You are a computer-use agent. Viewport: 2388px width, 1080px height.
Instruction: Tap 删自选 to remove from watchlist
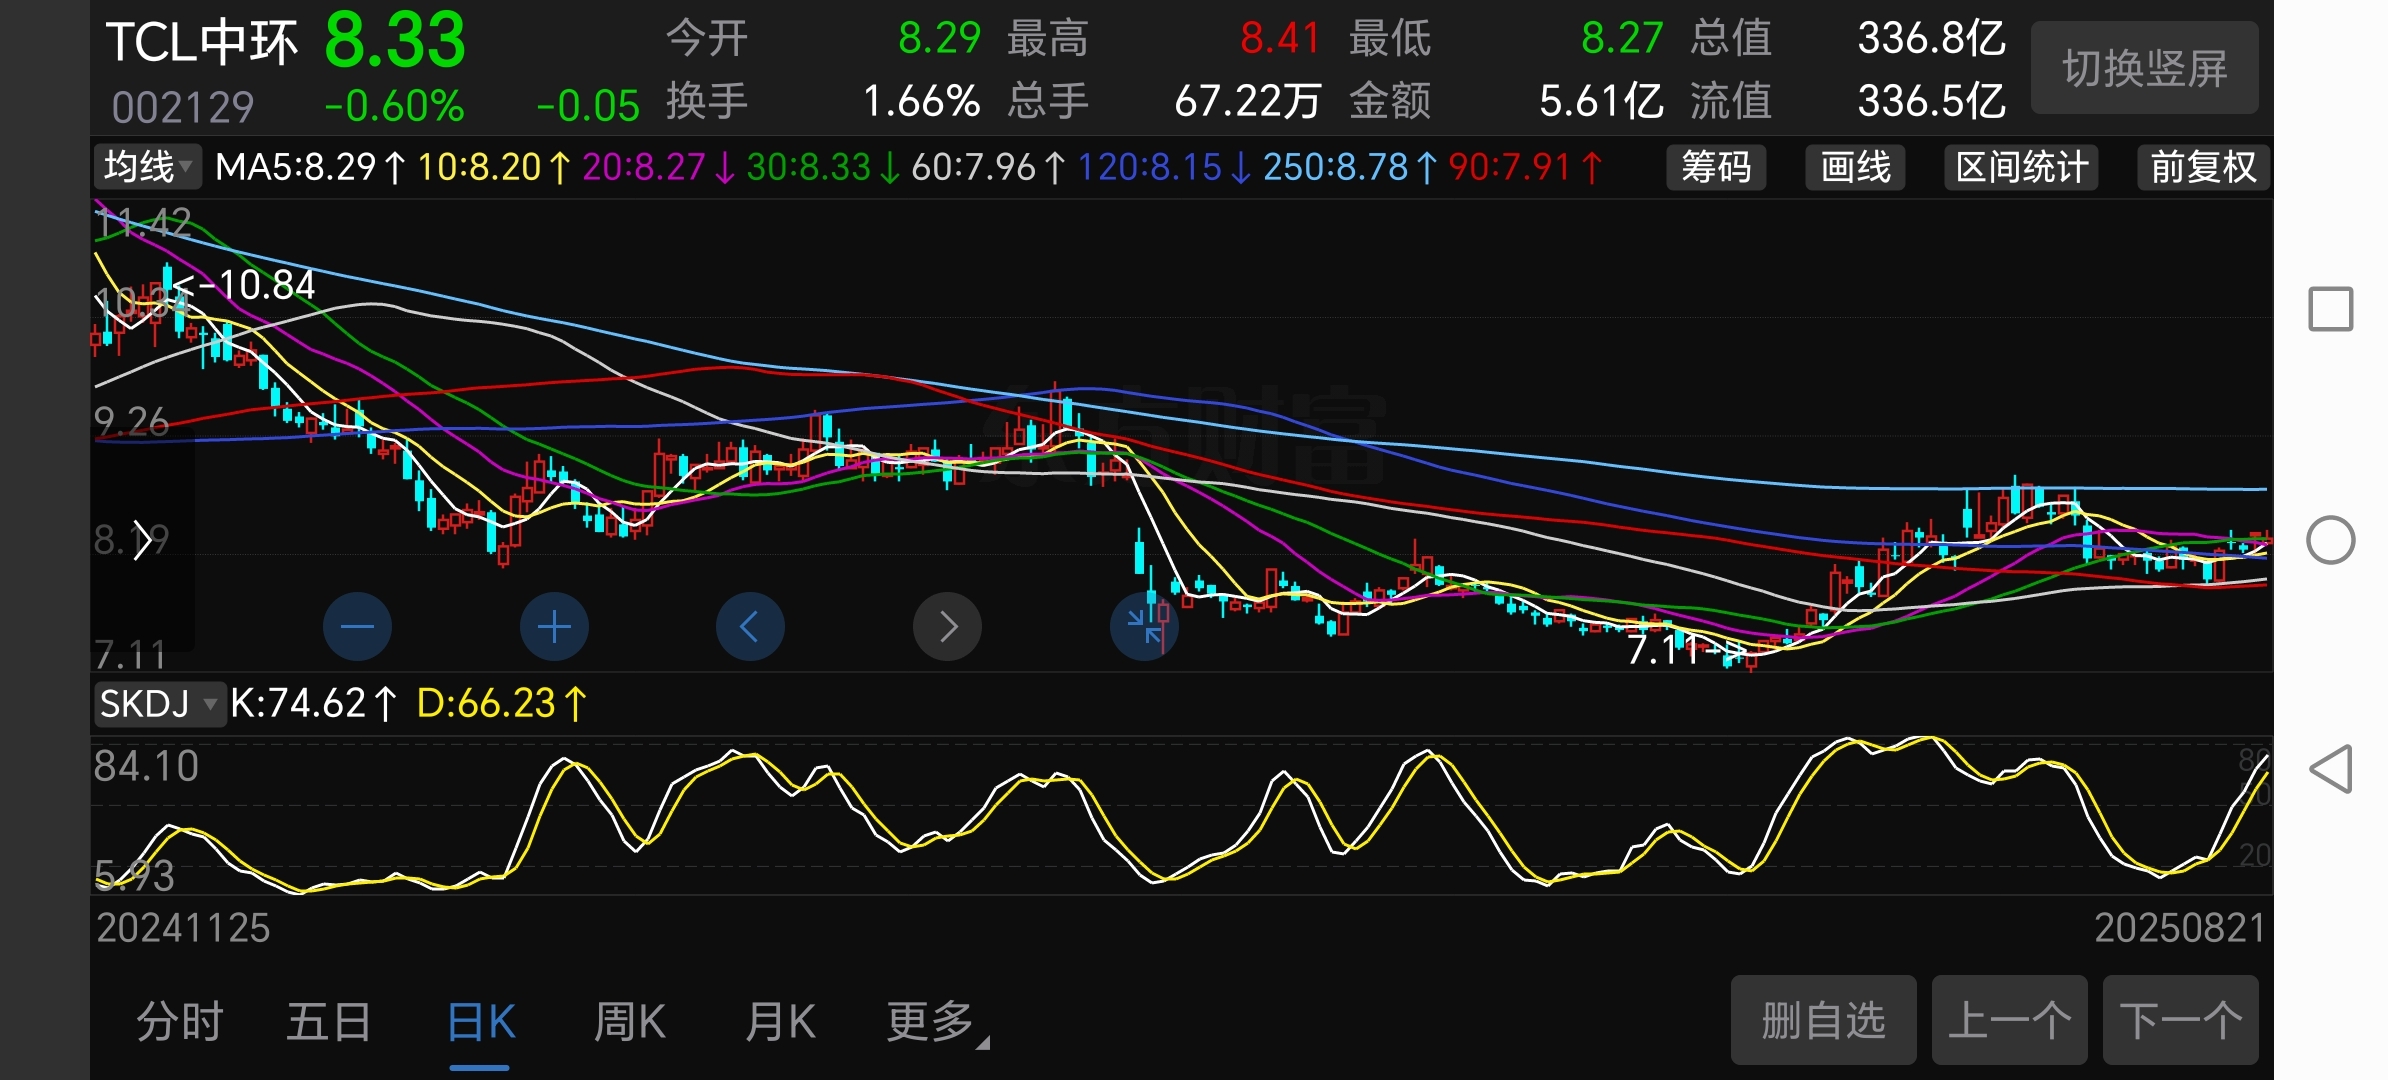[1823, 1020]
